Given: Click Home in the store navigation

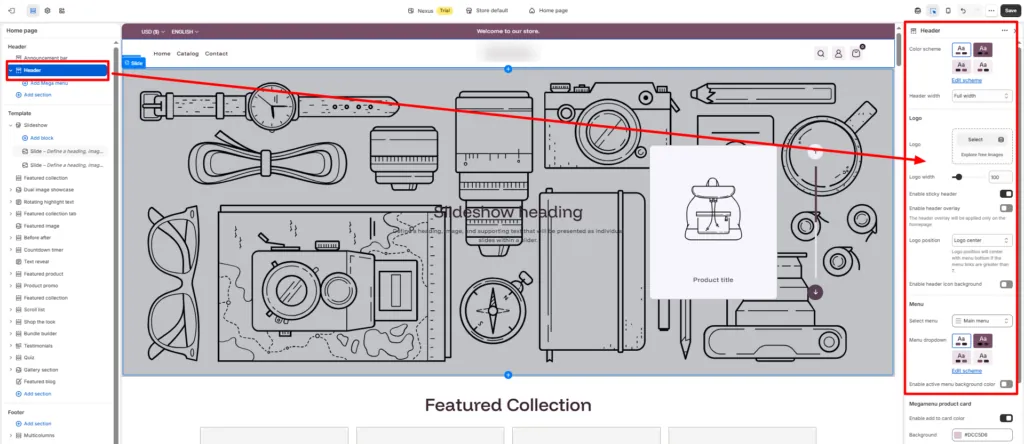Looking at the screenshot, I should pos(162,54).
